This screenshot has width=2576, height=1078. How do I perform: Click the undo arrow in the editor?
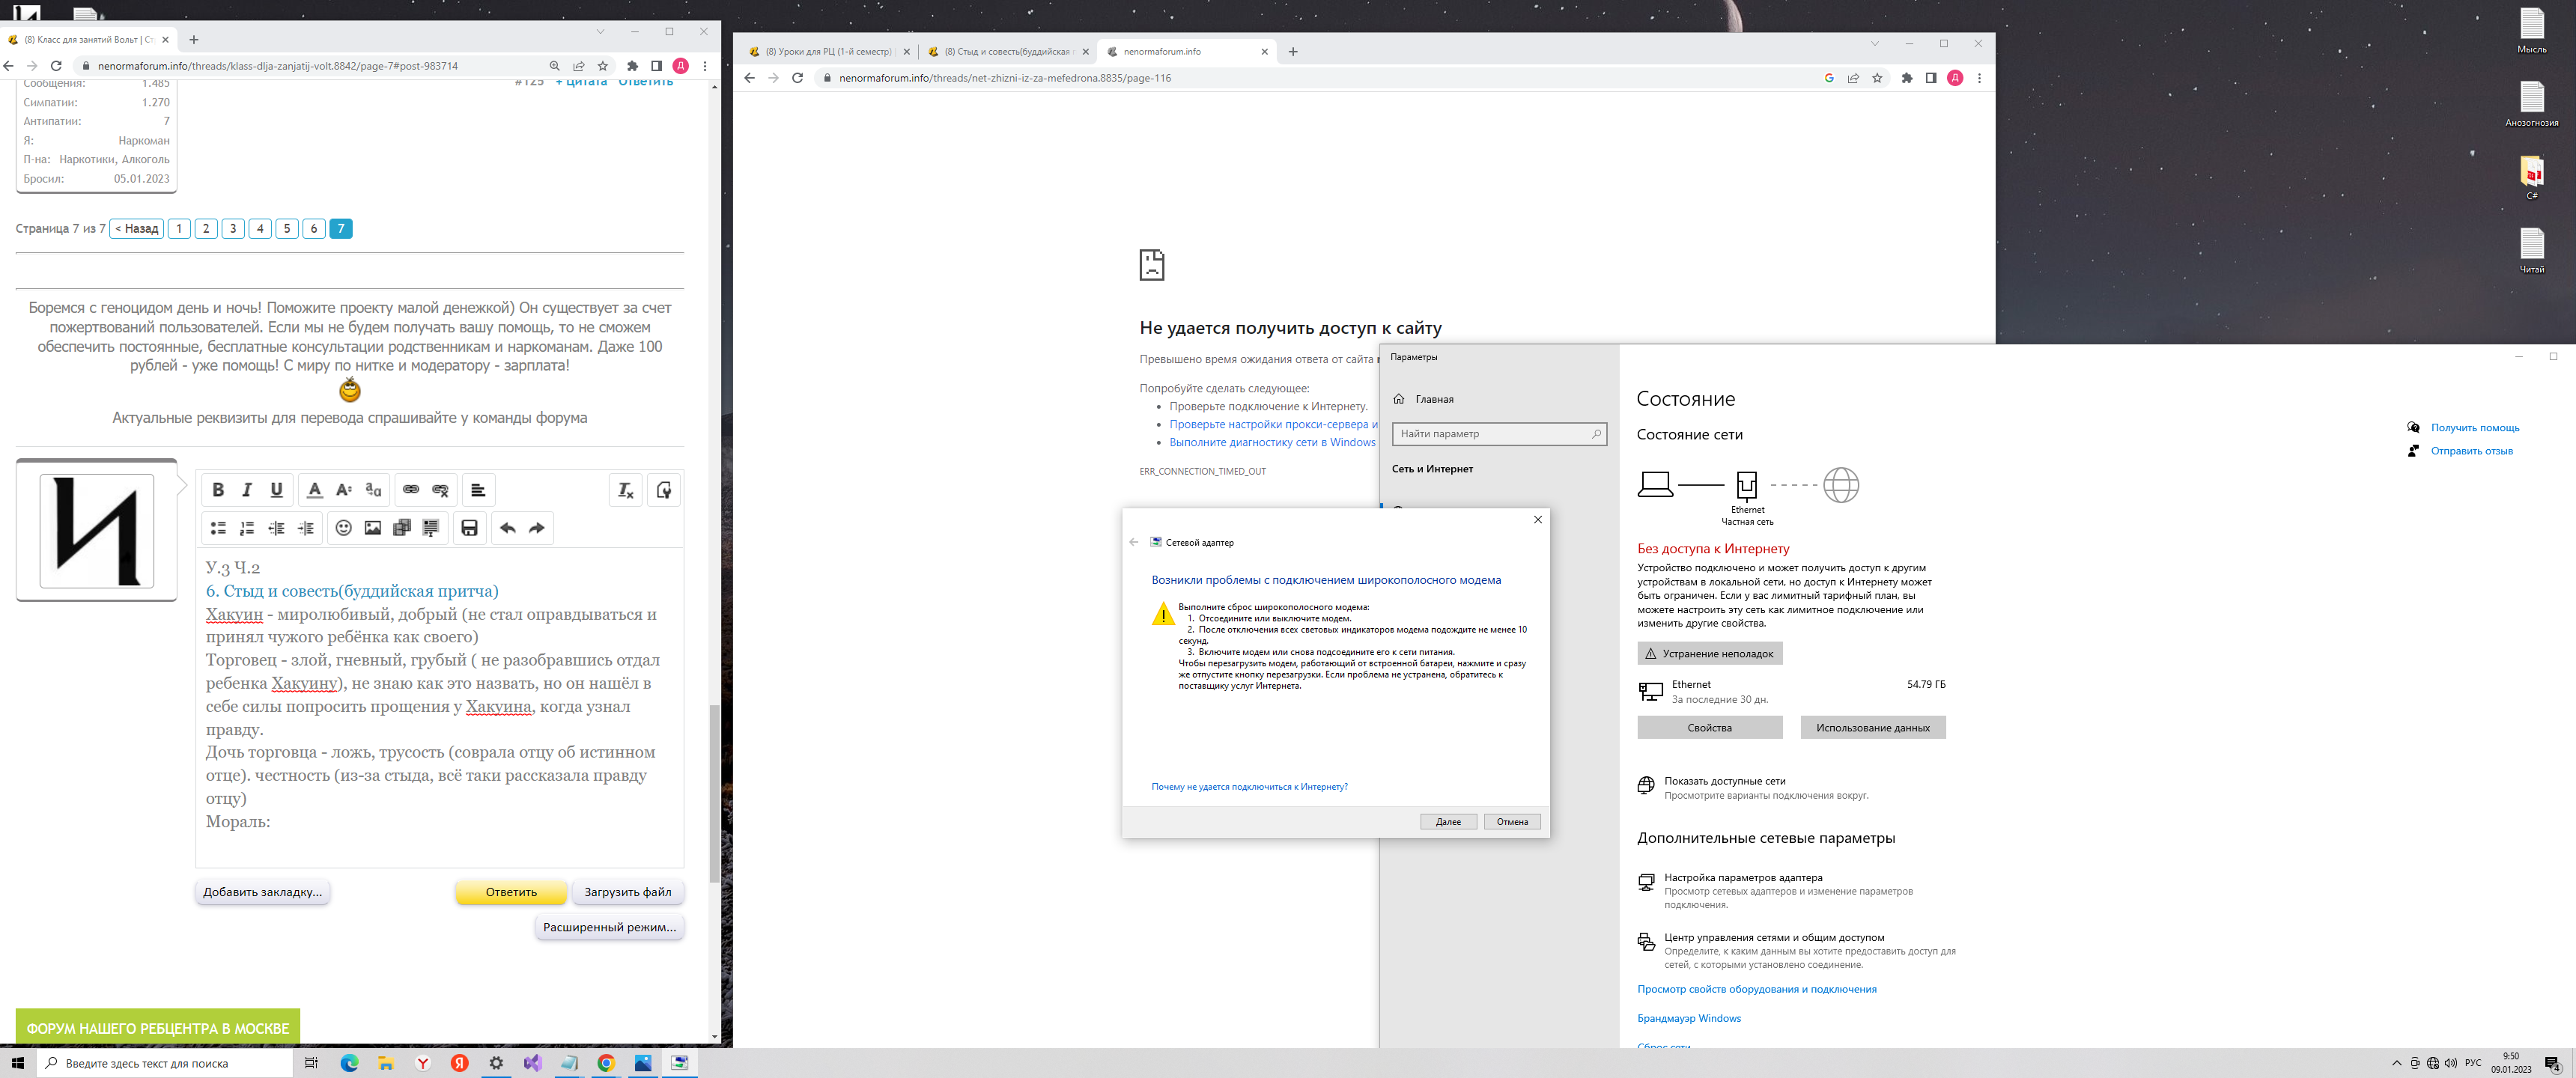pyautogui.click(x=508, y=528)
